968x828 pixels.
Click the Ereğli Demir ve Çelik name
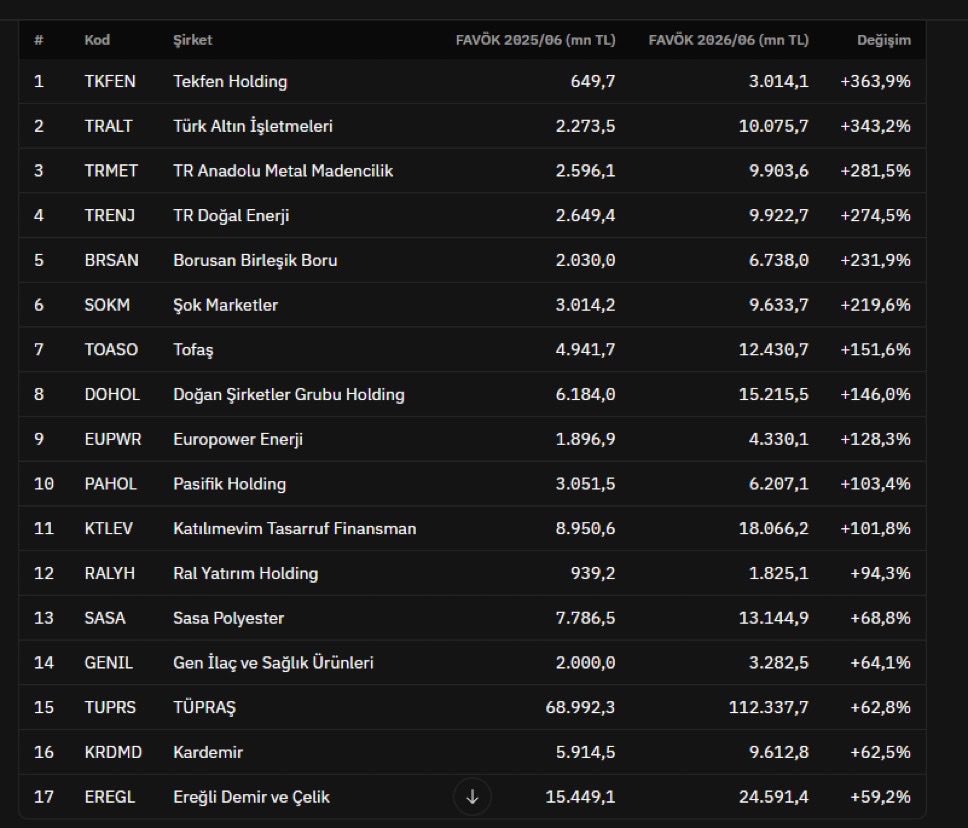click(x=251, y=797)
